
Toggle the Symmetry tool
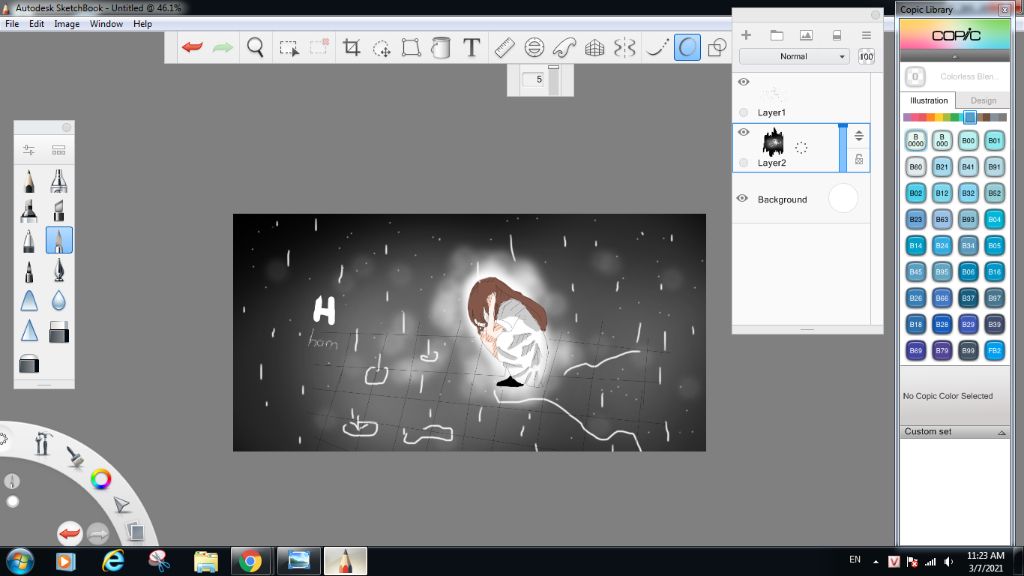click(624, 47)
